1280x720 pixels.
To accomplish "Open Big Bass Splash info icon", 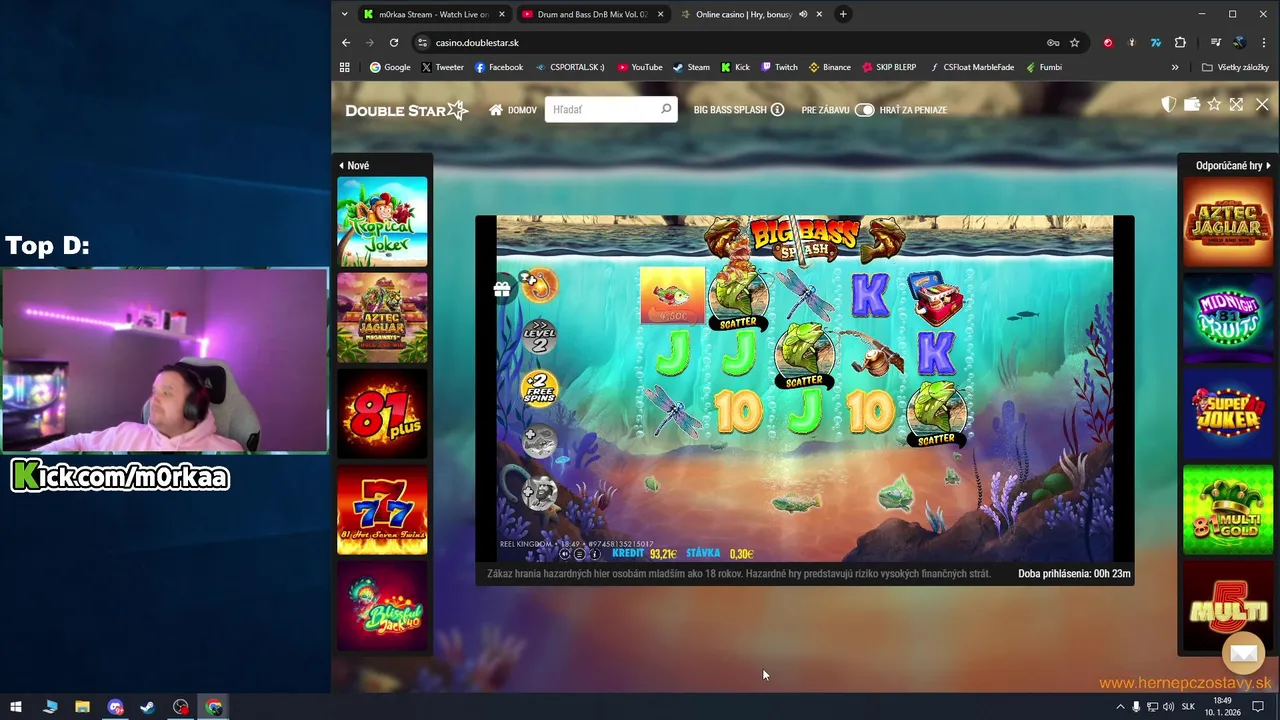I will point(777,110).
